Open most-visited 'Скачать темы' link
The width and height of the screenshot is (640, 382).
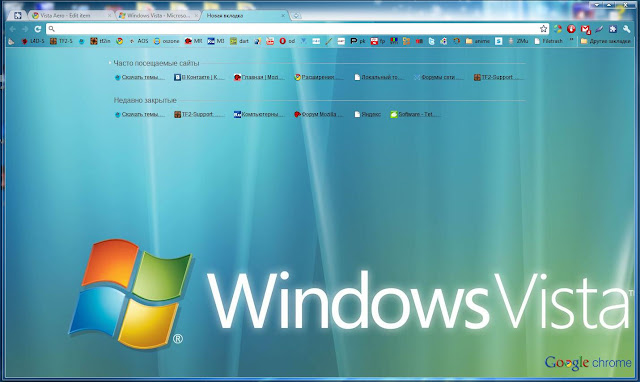(x=140, y=77)
